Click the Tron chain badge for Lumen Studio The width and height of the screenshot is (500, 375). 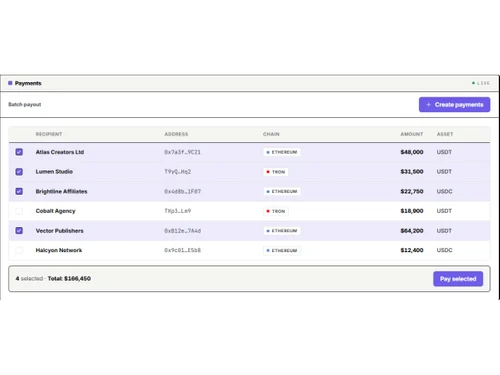click(x=276, y=172)
